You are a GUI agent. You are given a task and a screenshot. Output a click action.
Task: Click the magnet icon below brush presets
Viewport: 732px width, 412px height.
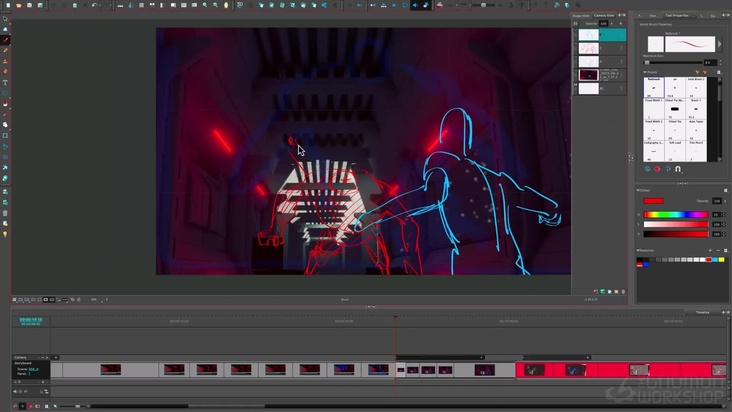(678, 169)
